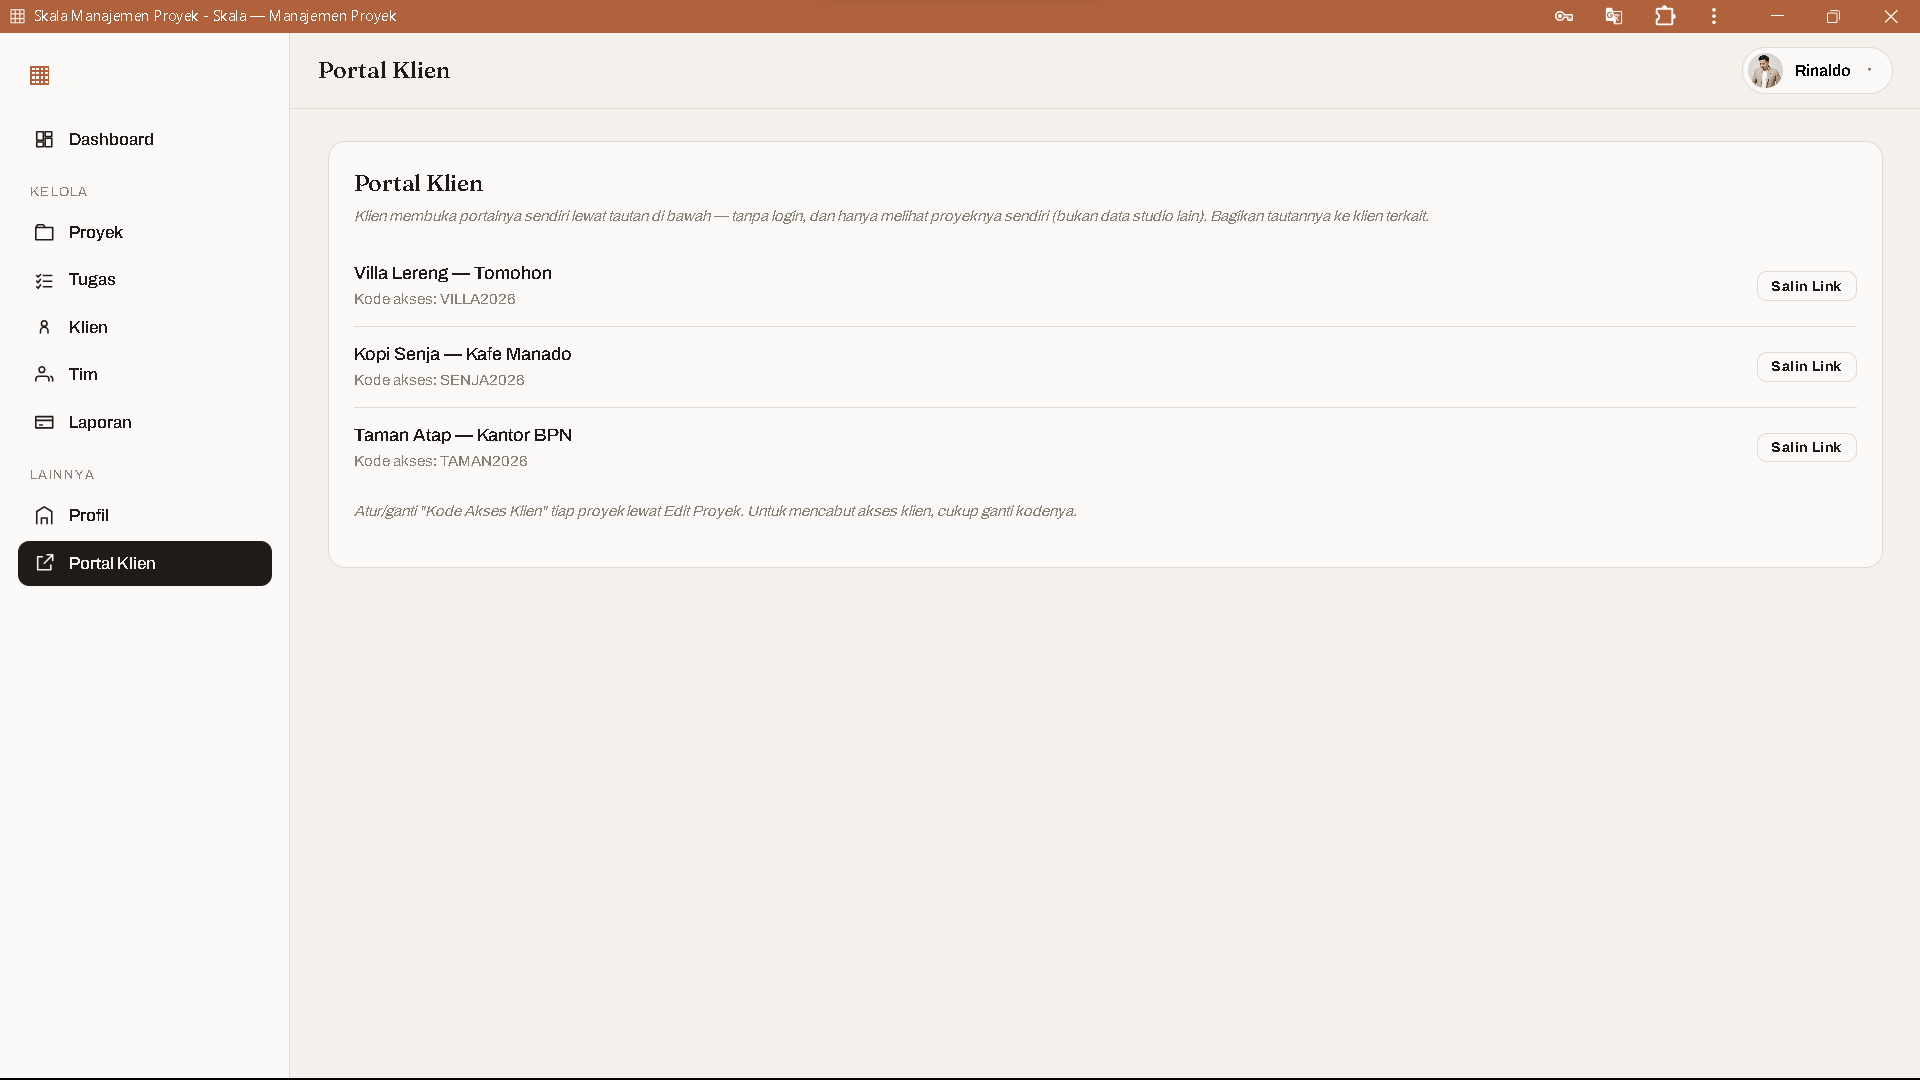1920x1080 pixels.
Task: Open the Laporan section
Action: coord(145,422)
